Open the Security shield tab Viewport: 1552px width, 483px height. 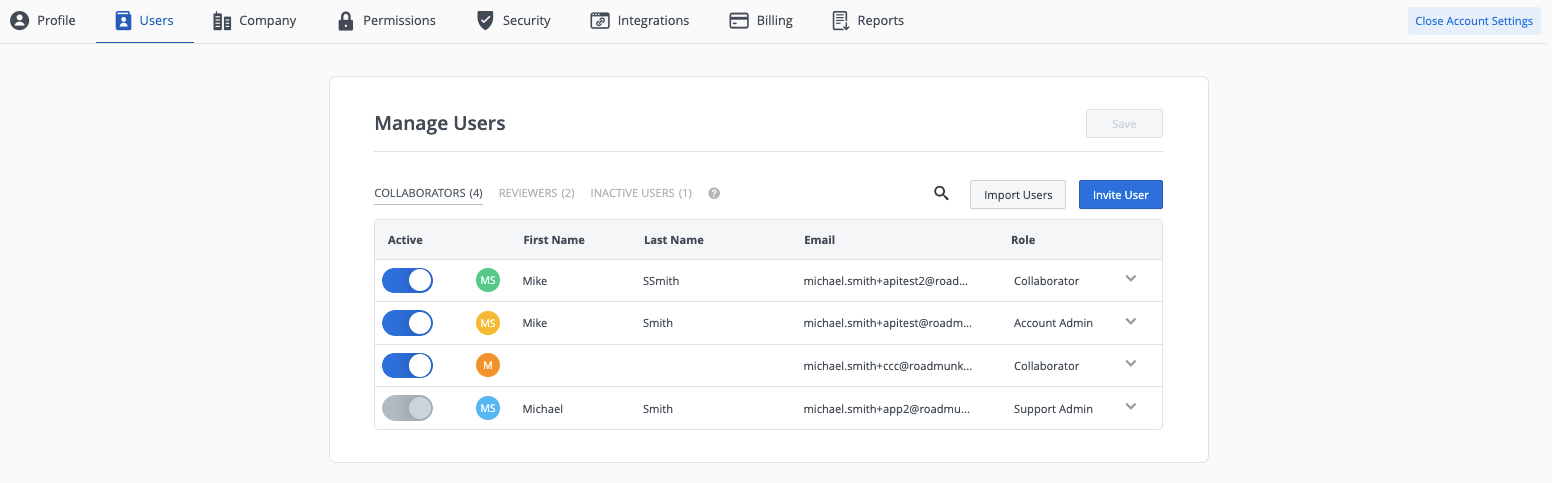(513, 21)
